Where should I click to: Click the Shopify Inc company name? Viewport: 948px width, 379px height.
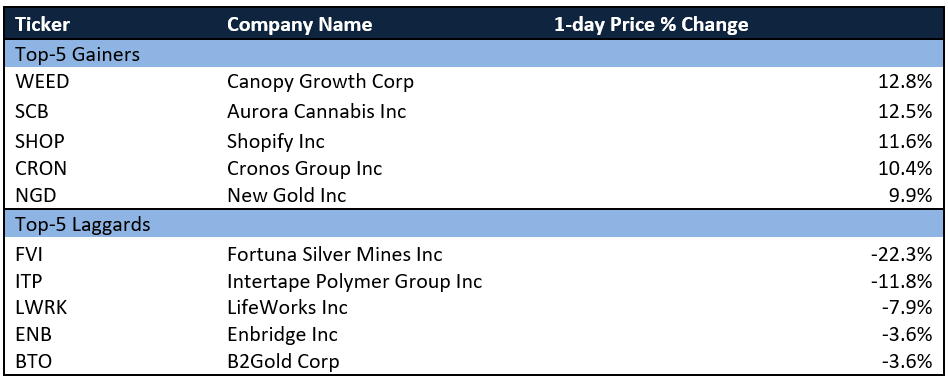point(276,141)
